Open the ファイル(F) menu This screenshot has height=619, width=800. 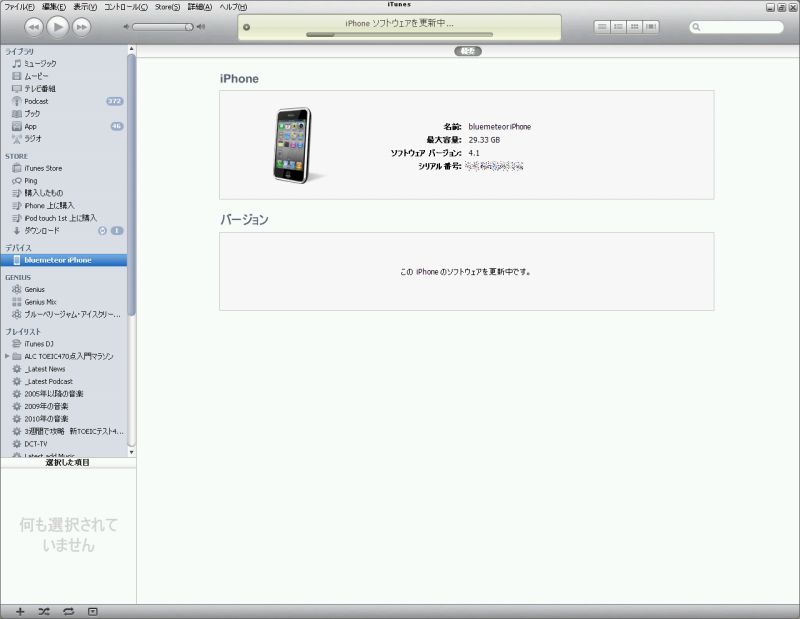click(x=19, y=7)
